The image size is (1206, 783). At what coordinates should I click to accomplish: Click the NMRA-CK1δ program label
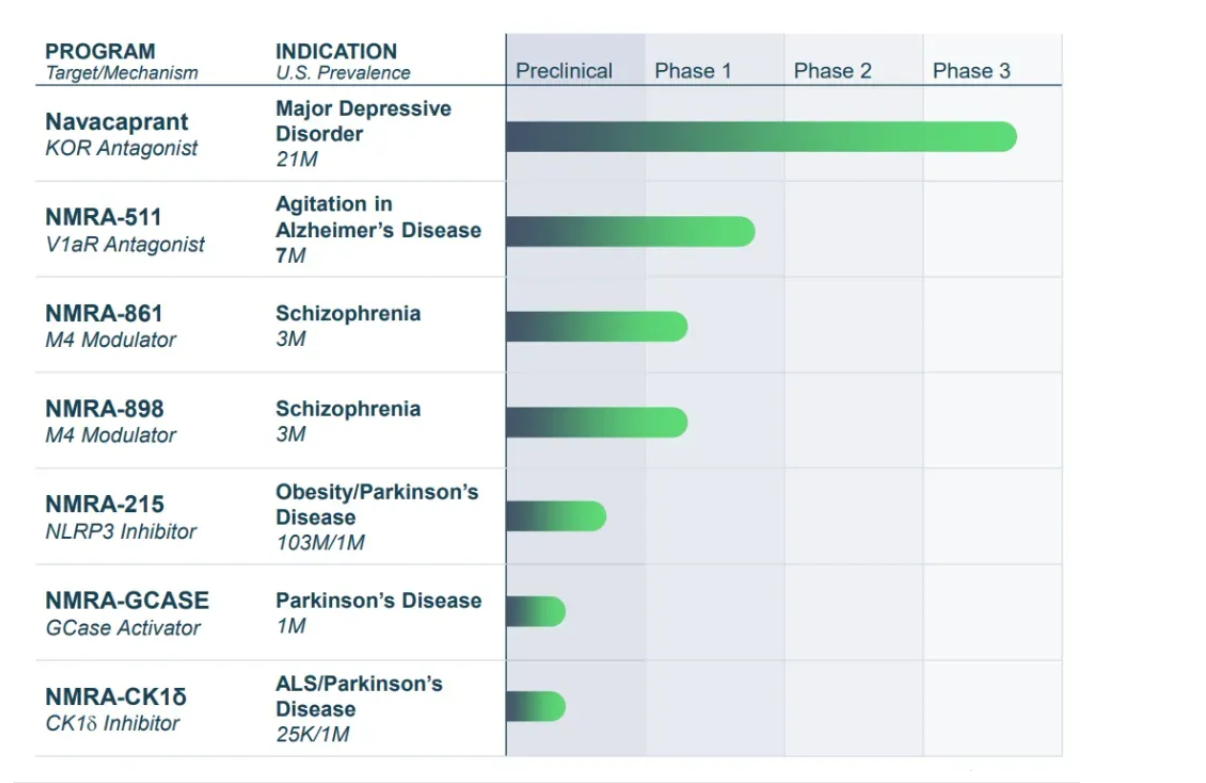(116, 697)
